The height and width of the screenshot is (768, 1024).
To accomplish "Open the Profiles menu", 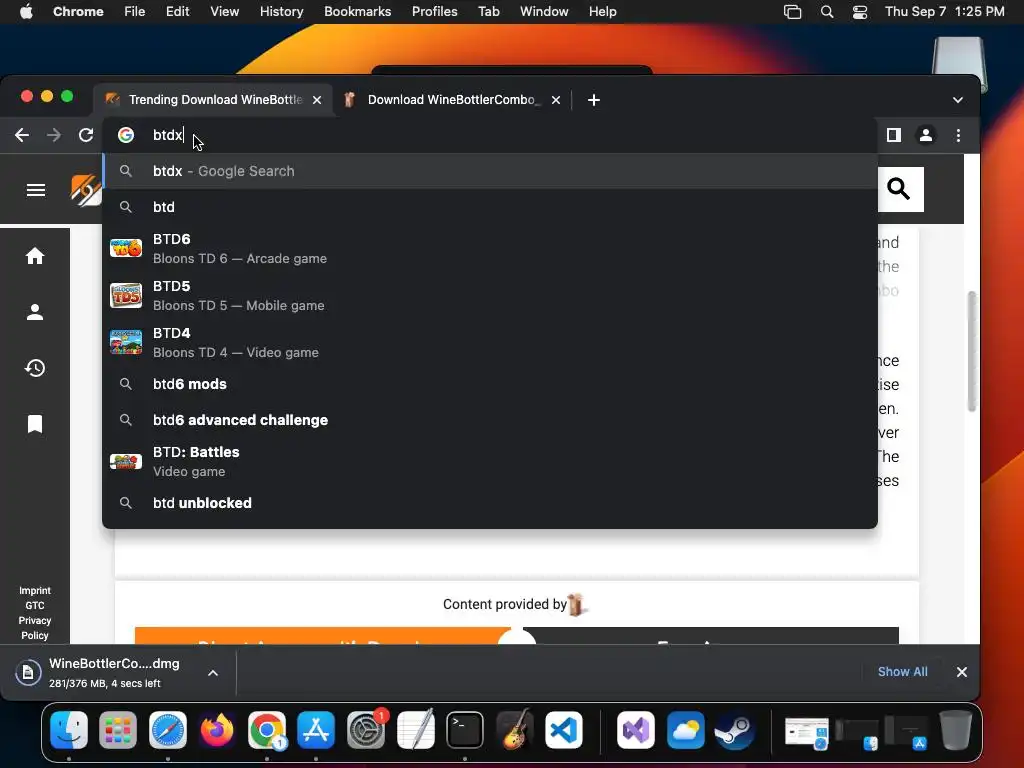I will pos(435,12).
